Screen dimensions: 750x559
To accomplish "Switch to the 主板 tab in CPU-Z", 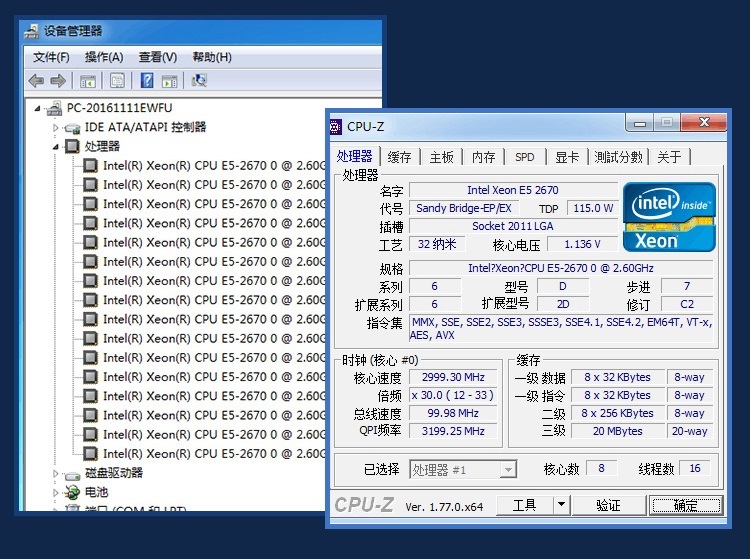I will [441, 157].
